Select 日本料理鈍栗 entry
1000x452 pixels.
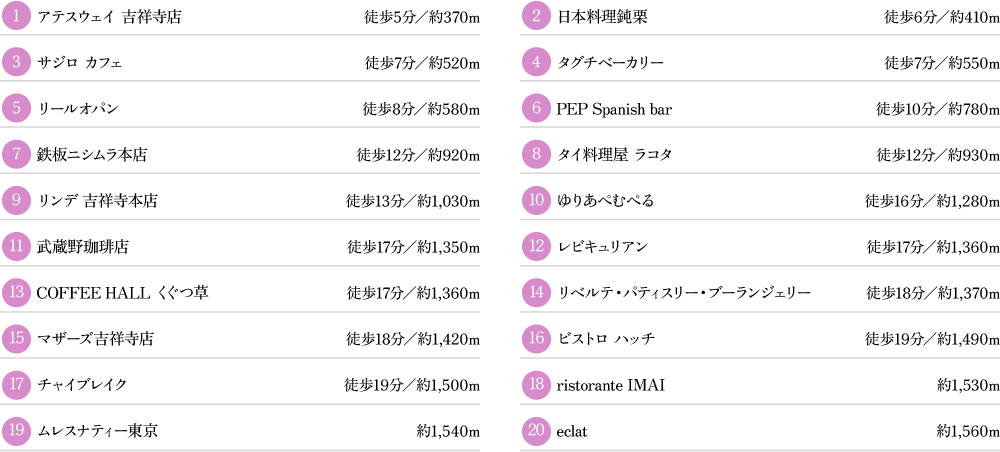pos(602,17)
